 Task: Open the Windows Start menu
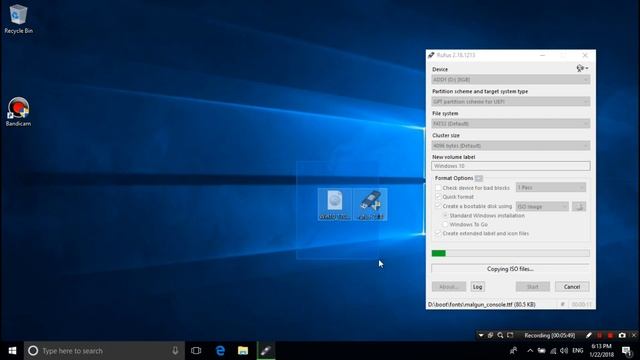pyautogui.click(x=12, y=351)
